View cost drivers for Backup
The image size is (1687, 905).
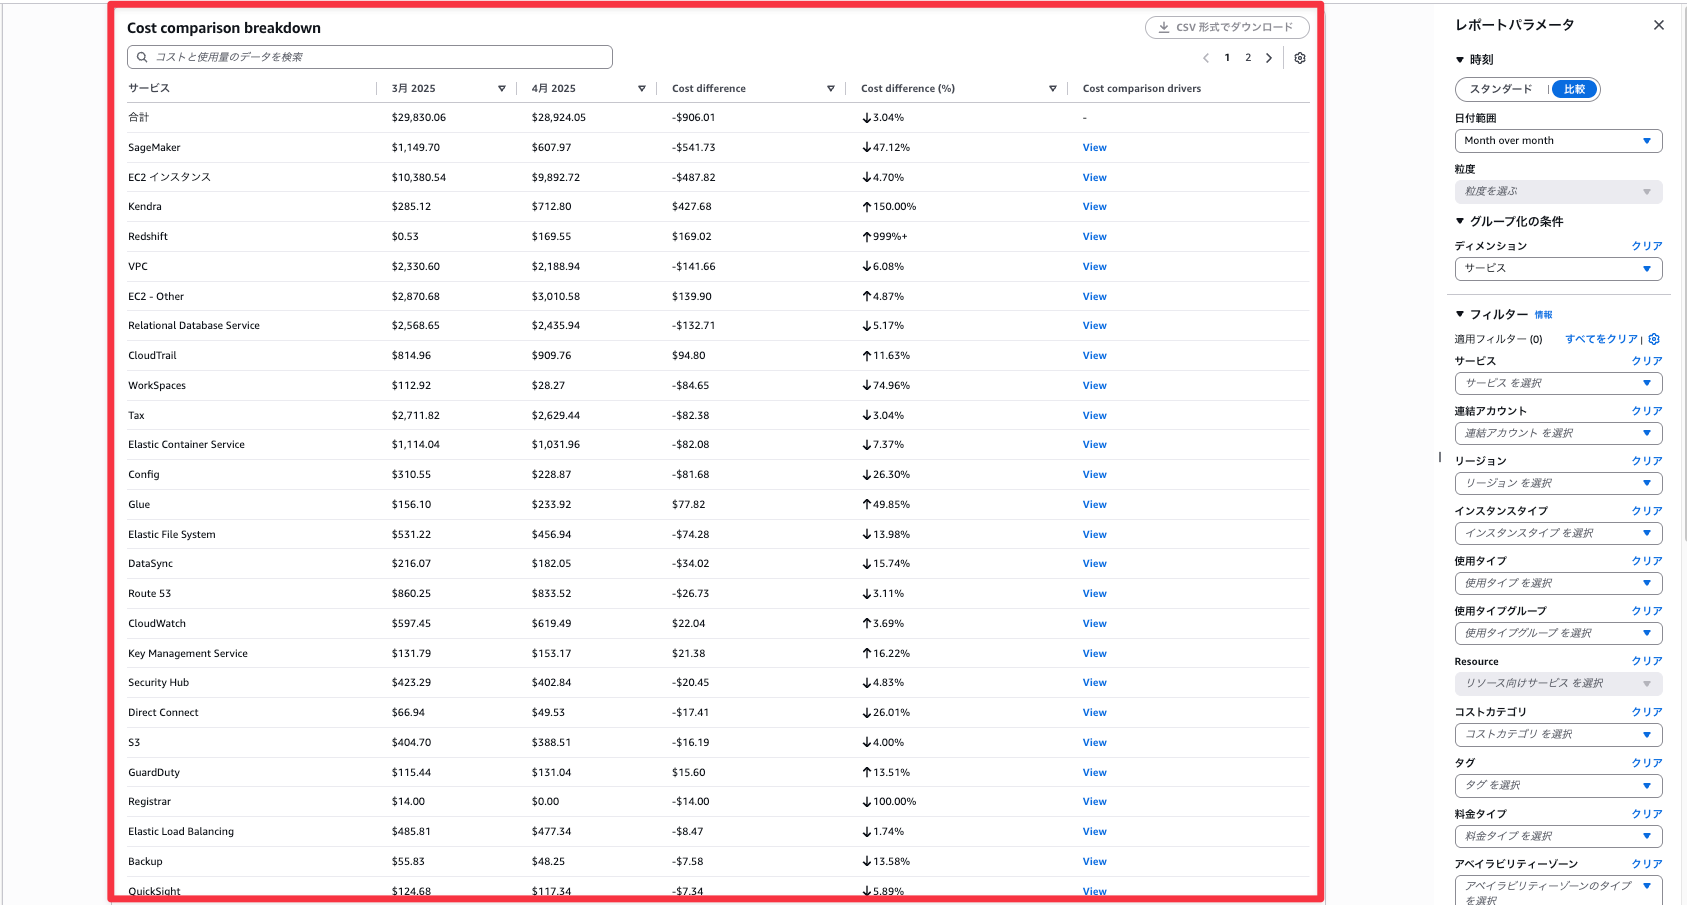1094,862
